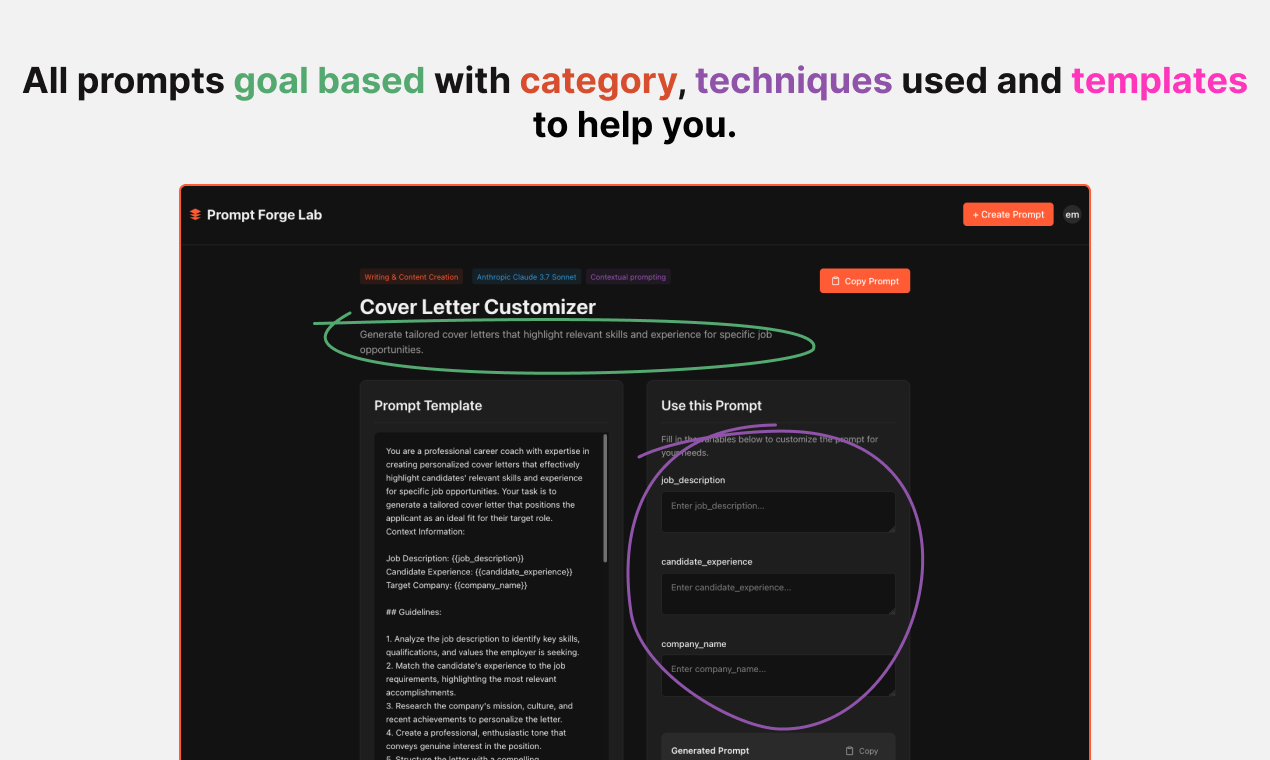Viewport: 1270px width, 760px height.
Task: Click the Prompt Forge Lab stacked-layers logo icon
Action: click(195, 214)
